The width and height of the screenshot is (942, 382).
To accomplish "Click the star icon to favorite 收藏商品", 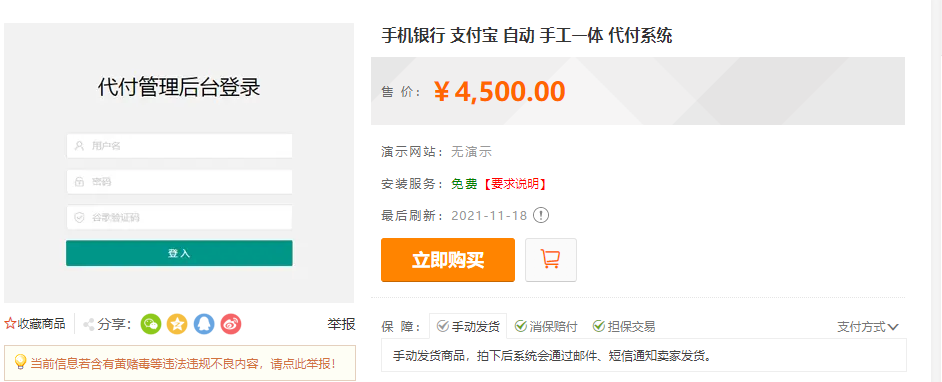I will [x=10, y=324].
